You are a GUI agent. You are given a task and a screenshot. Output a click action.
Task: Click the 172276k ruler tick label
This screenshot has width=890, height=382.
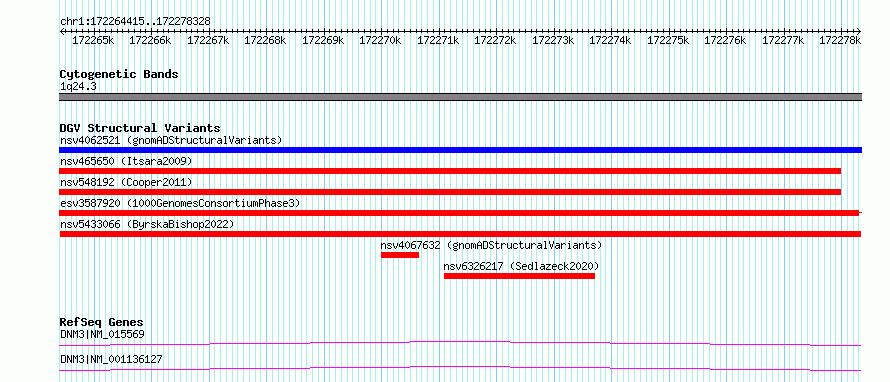coord(725,41)
